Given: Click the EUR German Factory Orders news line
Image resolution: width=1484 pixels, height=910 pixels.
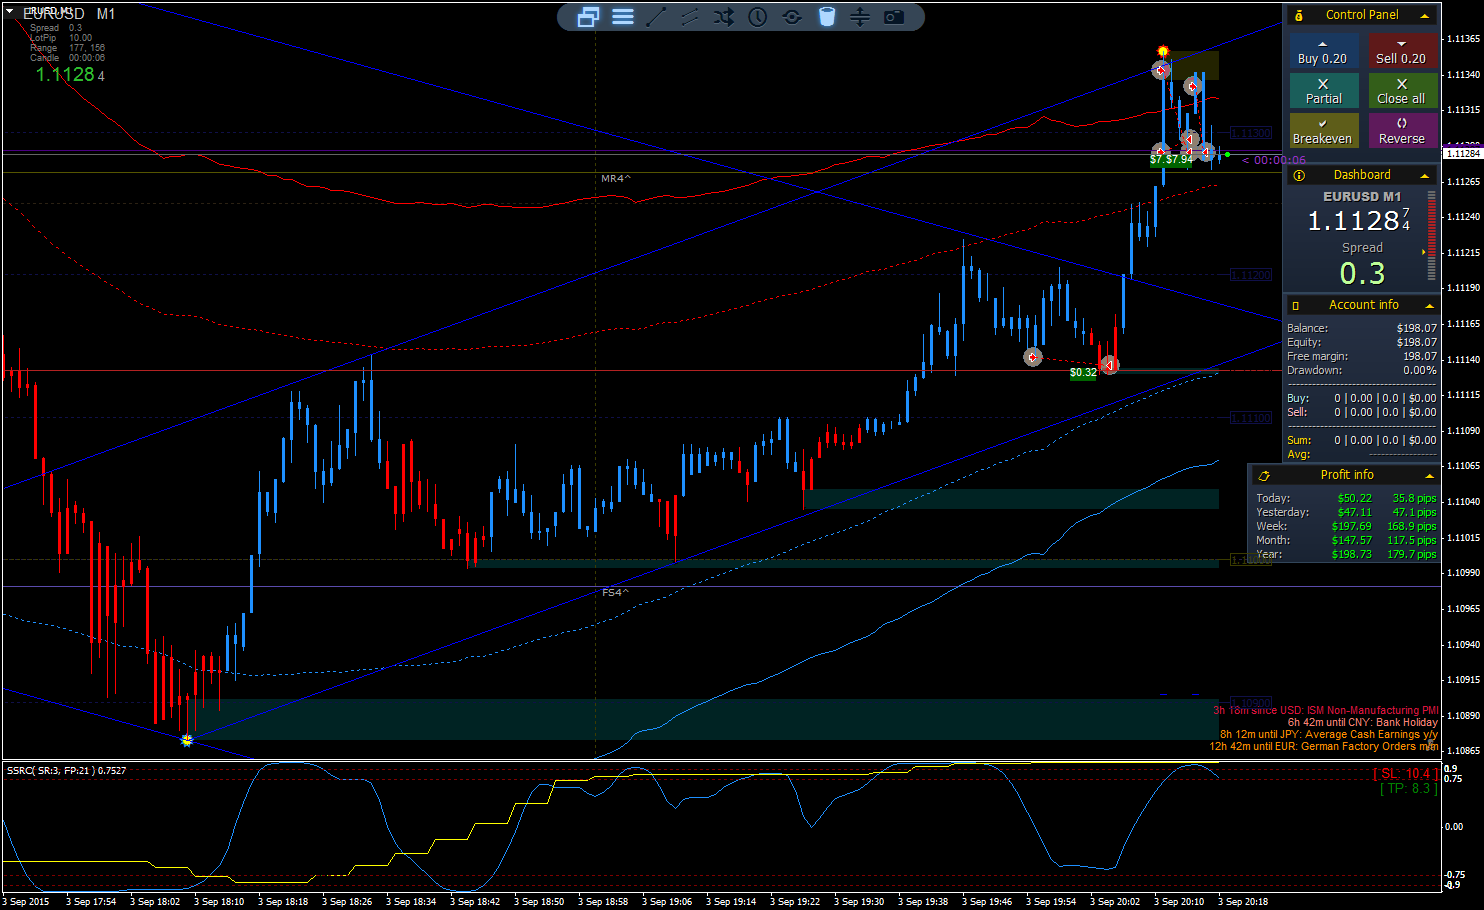Looking at the screenshot, I should [1323, 746].
